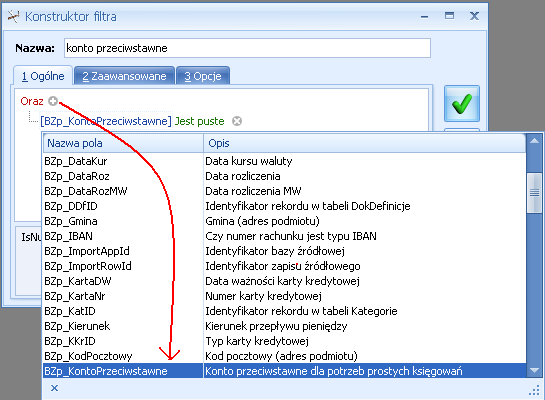Select BZp_KontoPrzeciwstawne in the field list

click(284, 371)
